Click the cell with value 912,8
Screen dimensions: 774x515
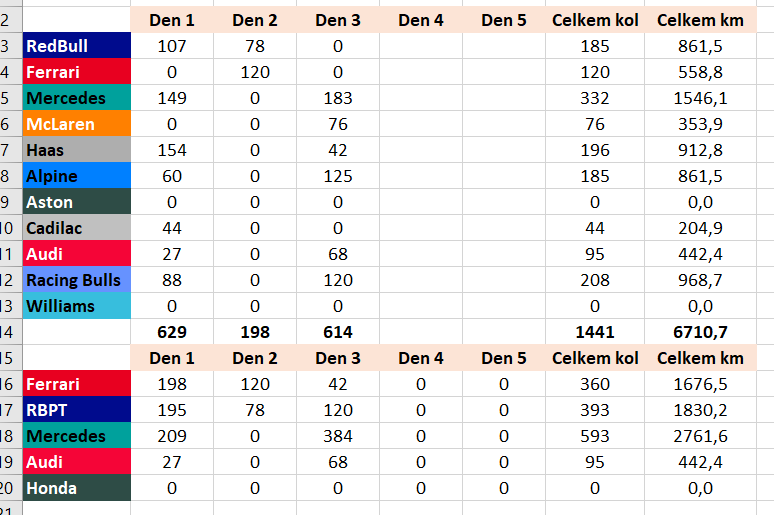coord(692,150)
